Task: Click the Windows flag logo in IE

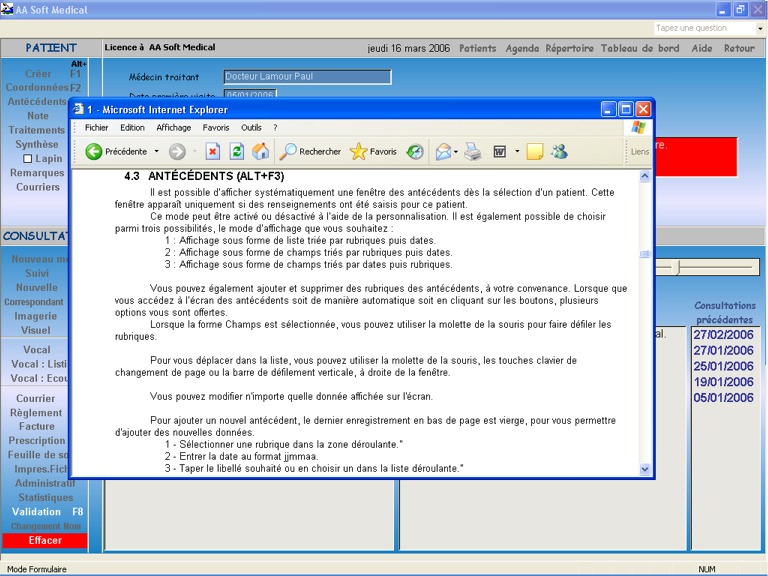Action: (638, 127)
